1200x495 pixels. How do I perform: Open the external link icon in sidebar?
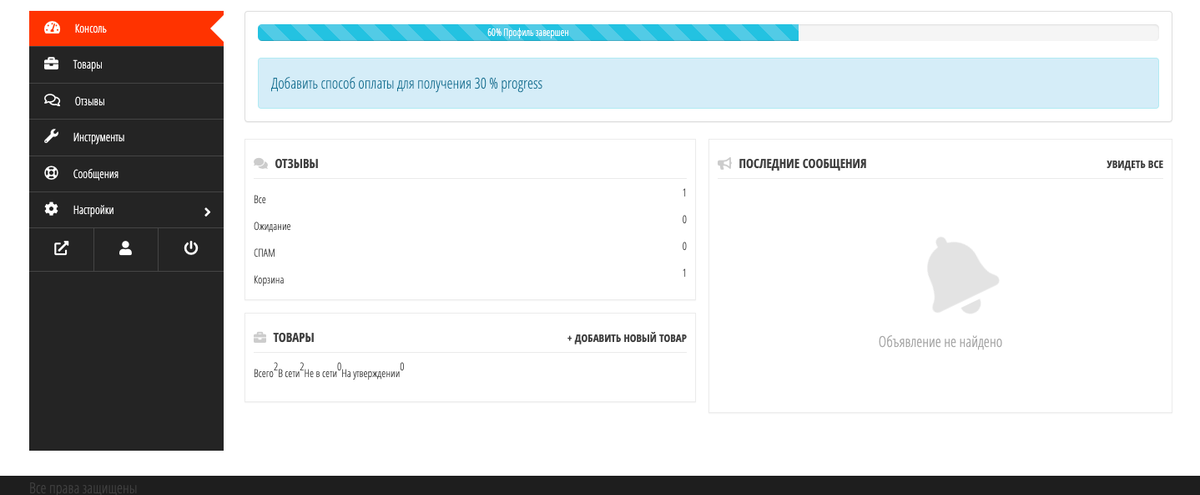[61, 249]
